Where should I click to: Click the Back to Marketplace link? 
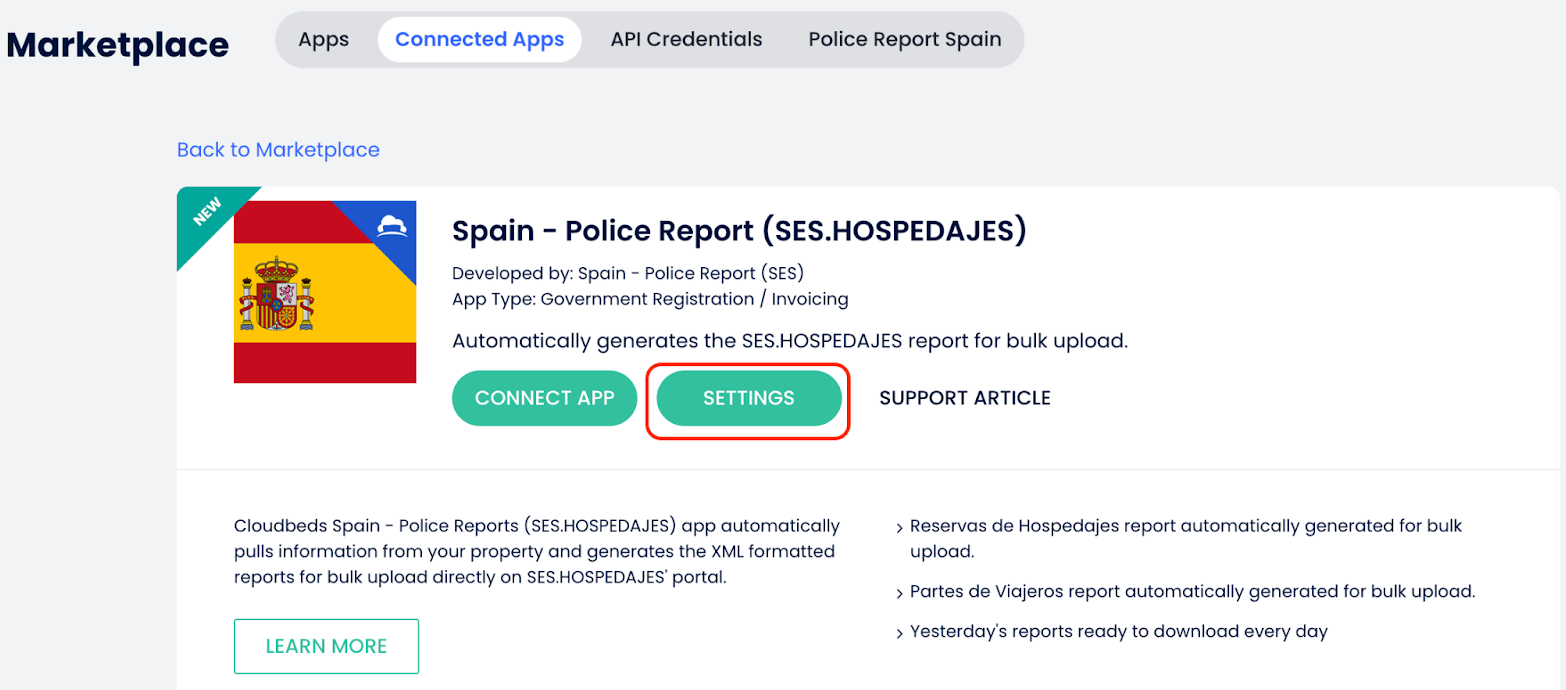click(x=278, y=150)
